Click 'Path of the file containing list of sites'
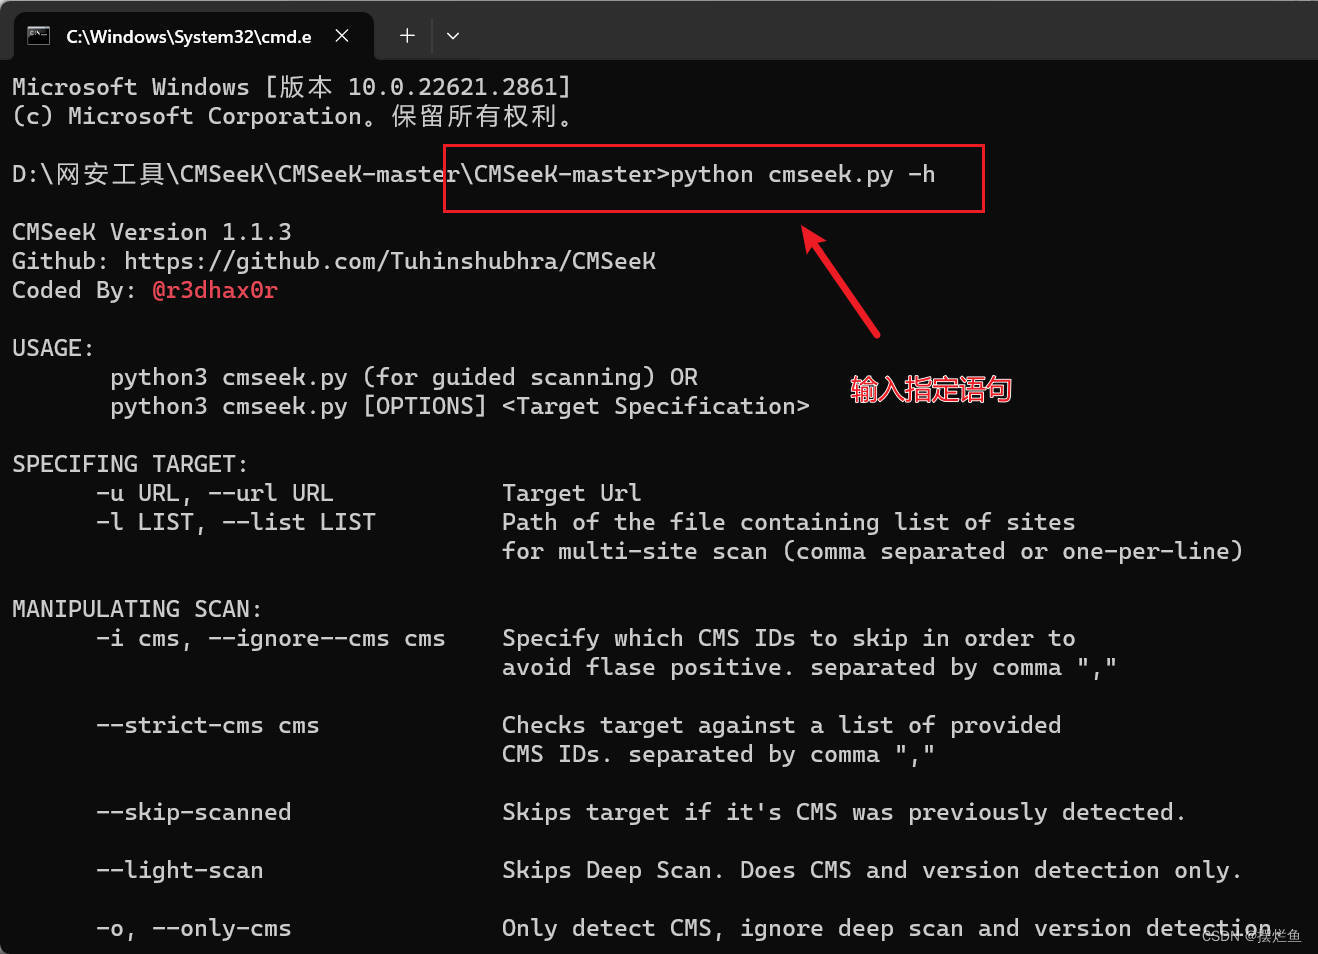 click(789, 522)
